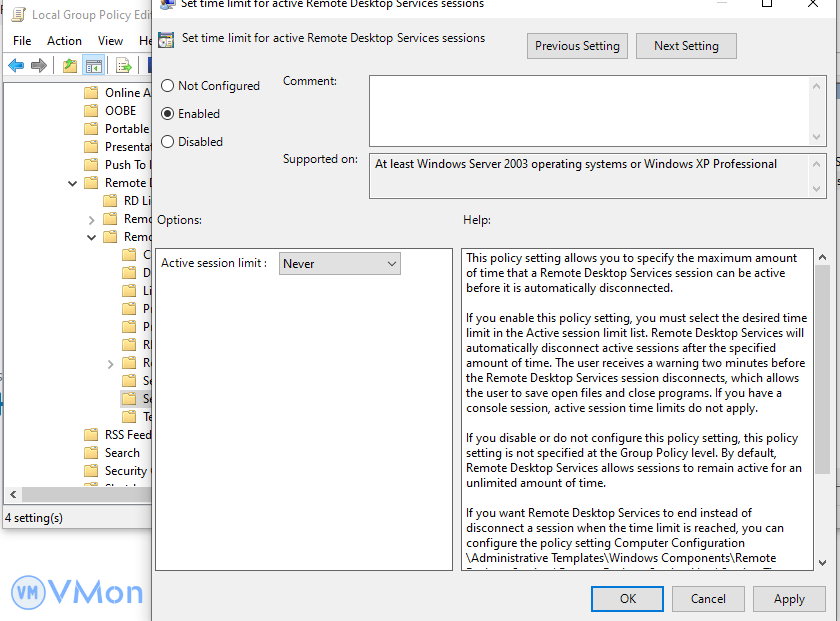Screen dimensions: 840x621
Task: Click the blue Back arrow in toolbar
Action: pyautogui.click(x=16, y=66)
